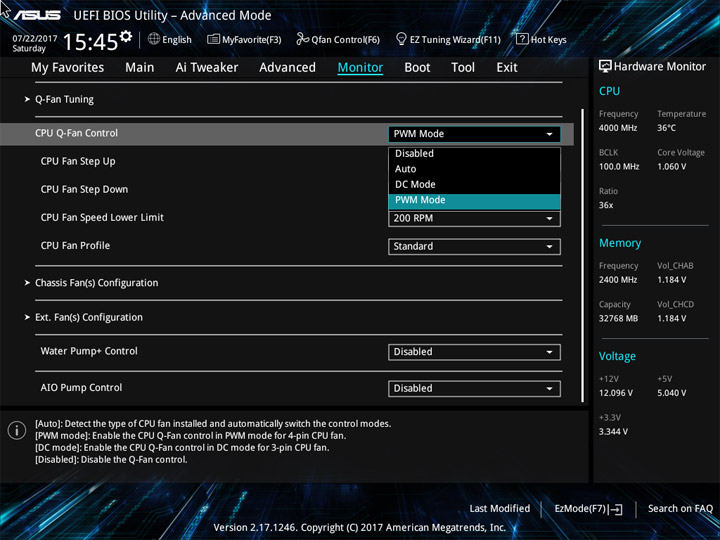
Task: Click the settings list vertical scrollbar
Action: (x=583, y=255)
